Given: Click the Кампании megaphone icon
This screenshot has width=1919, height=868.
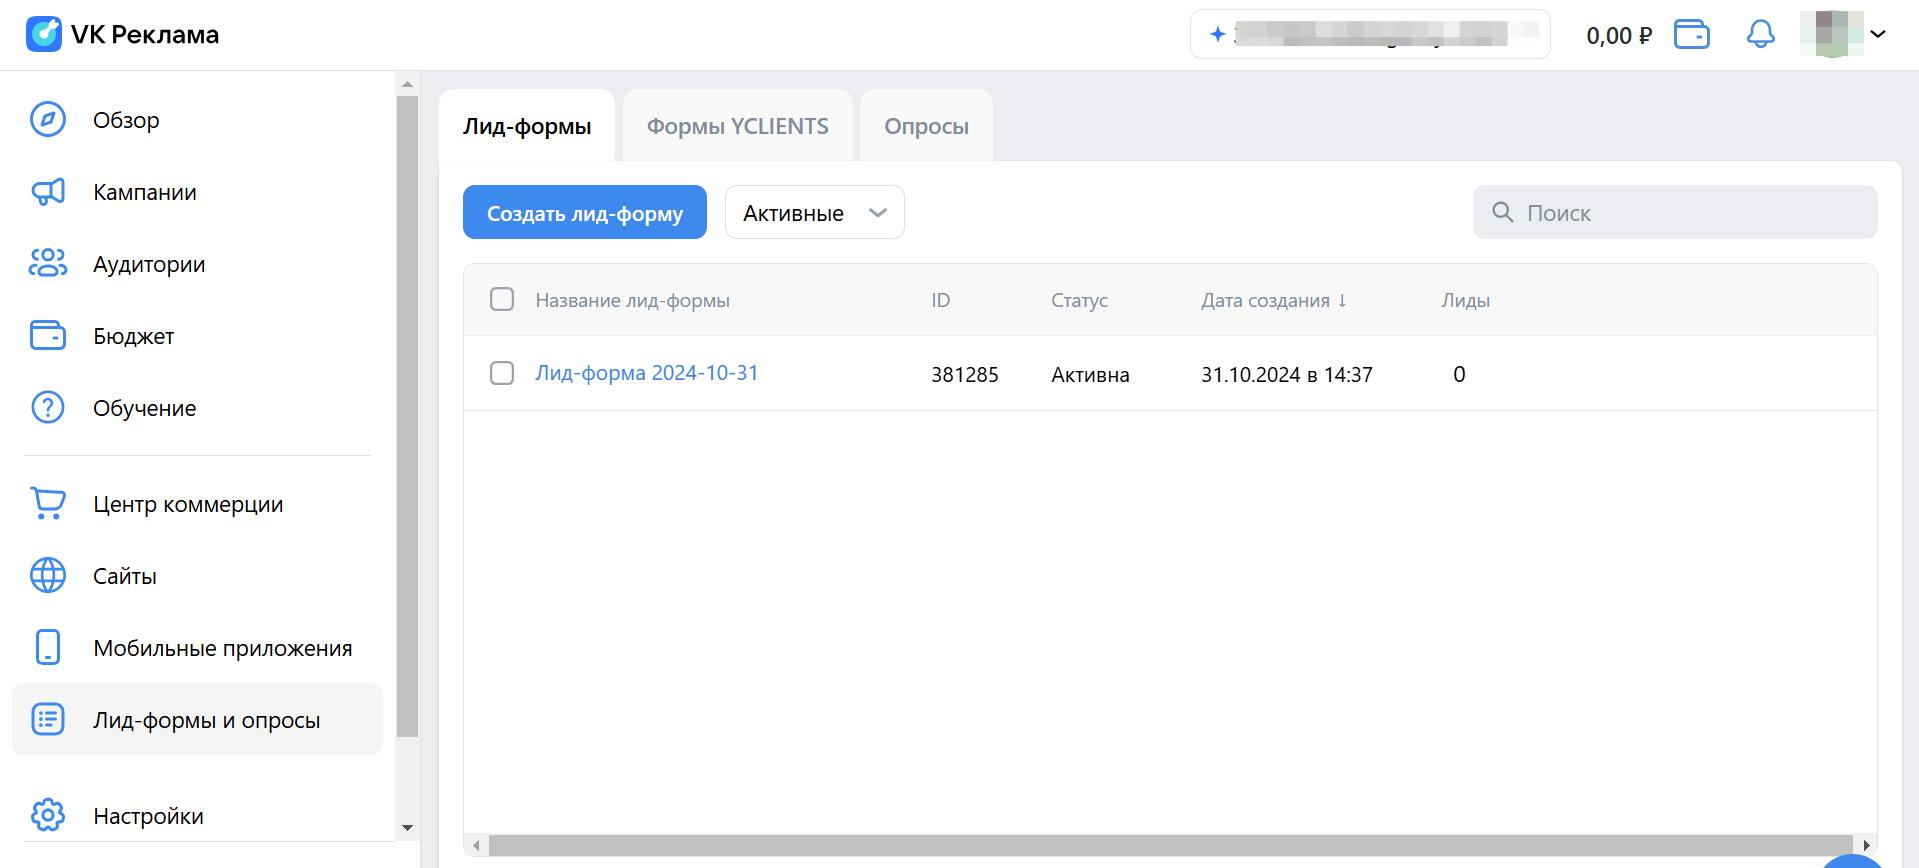Looking at the screenshot, I should tap(48, 192).
